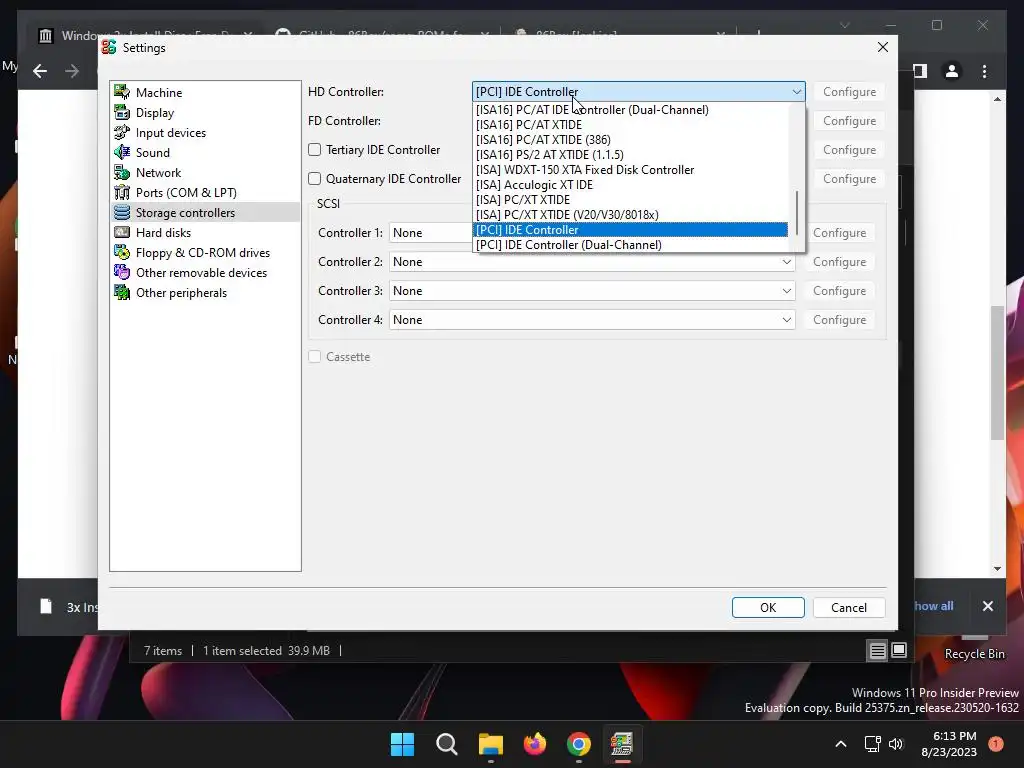
Task: Click Cancel in Settings dialog
Action: pyautogui.click(x=849, y=607)
